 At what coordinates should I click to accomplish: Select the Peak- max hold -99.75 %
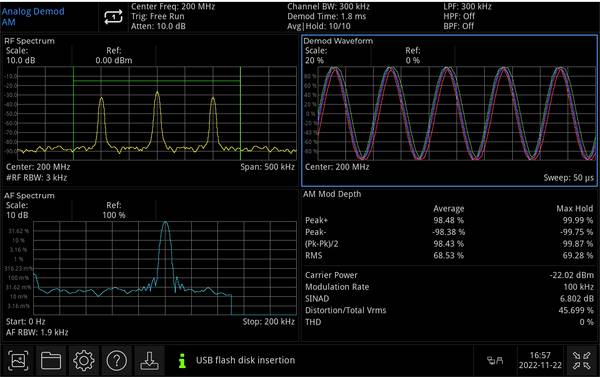click(577, 232)
